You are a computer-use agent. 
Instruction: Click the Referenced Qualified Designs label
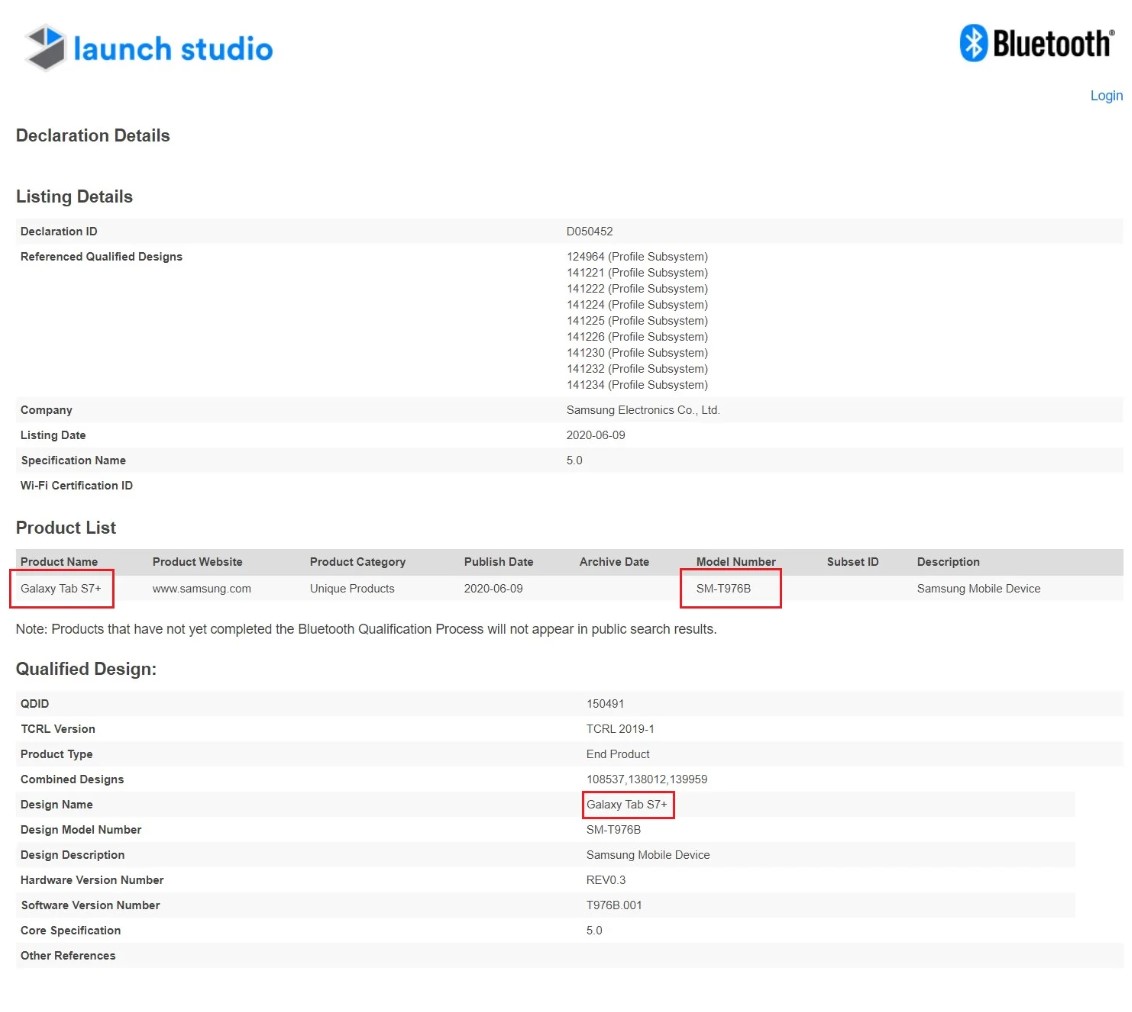pos(101,257)
